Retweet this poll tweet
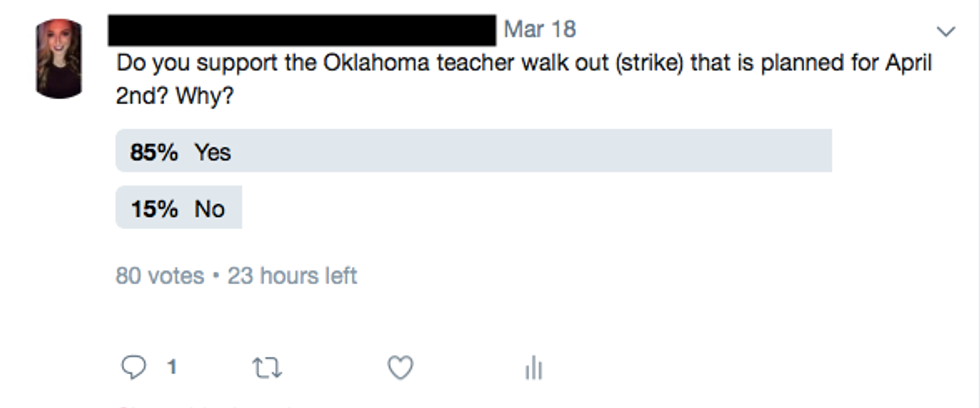980x408 pixels. pyautogui.click(x=267, y=368)
